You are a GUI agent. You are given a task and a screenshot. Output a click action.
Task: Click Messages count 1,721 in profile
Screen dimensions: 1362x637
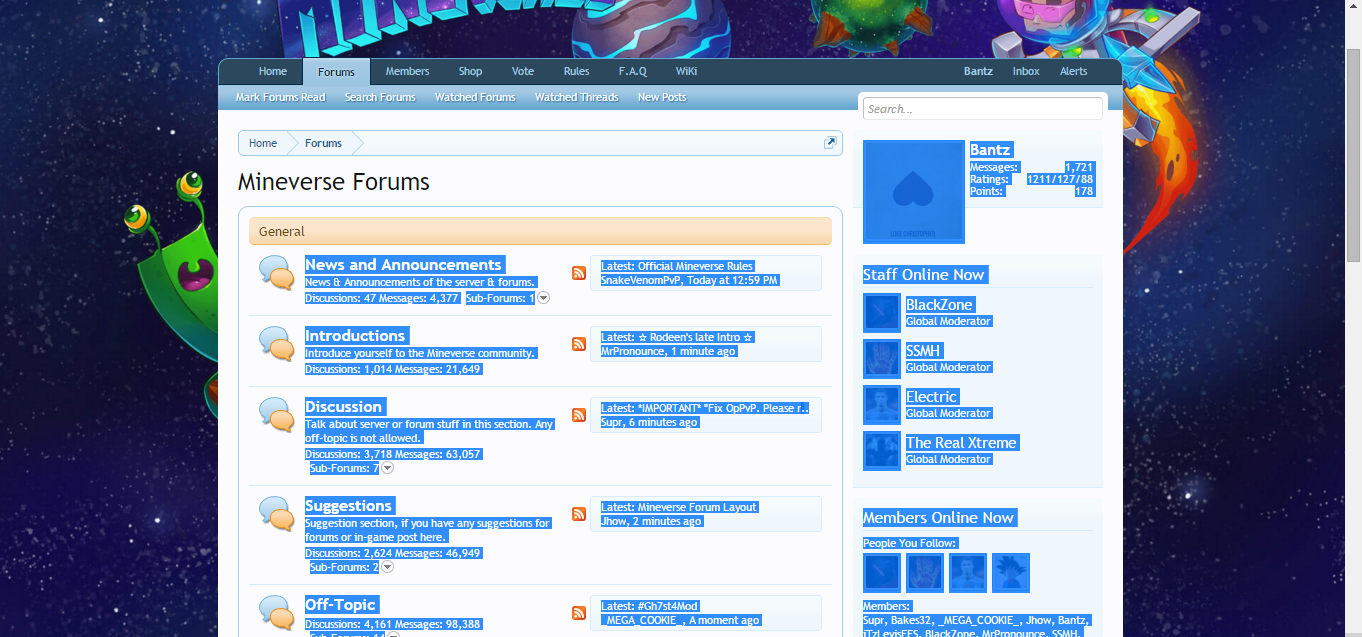point(1079,168)
